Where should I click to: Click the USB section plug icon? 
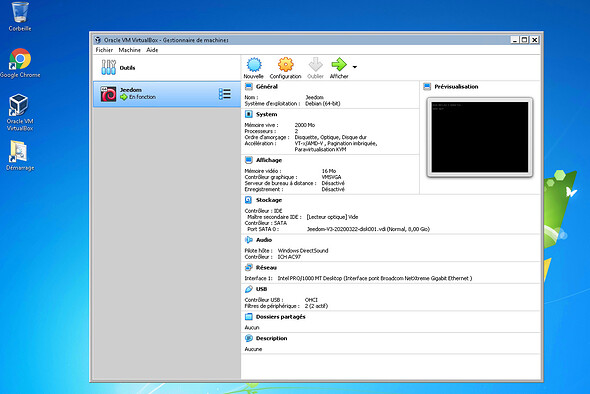pyautogui.click(x=249, y=289)
